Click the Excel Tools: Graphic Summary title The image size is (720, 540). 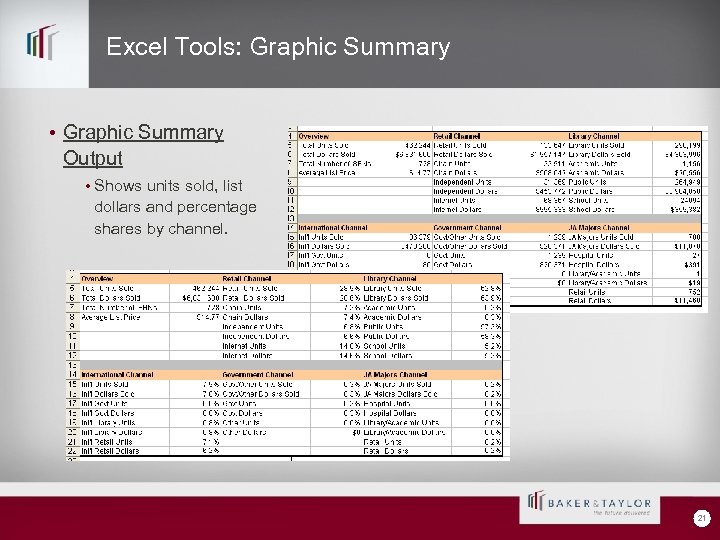coord(278,47)
